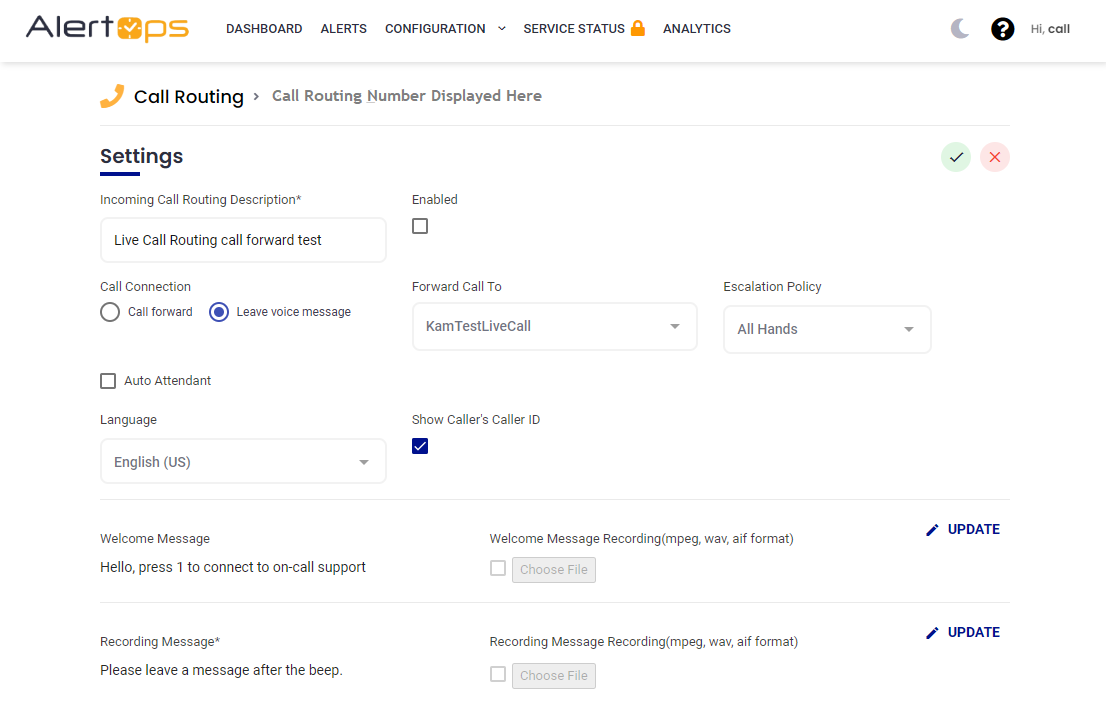Open the Configuration menu
Screen dimensions: 1106x717
tap(444, 29)
